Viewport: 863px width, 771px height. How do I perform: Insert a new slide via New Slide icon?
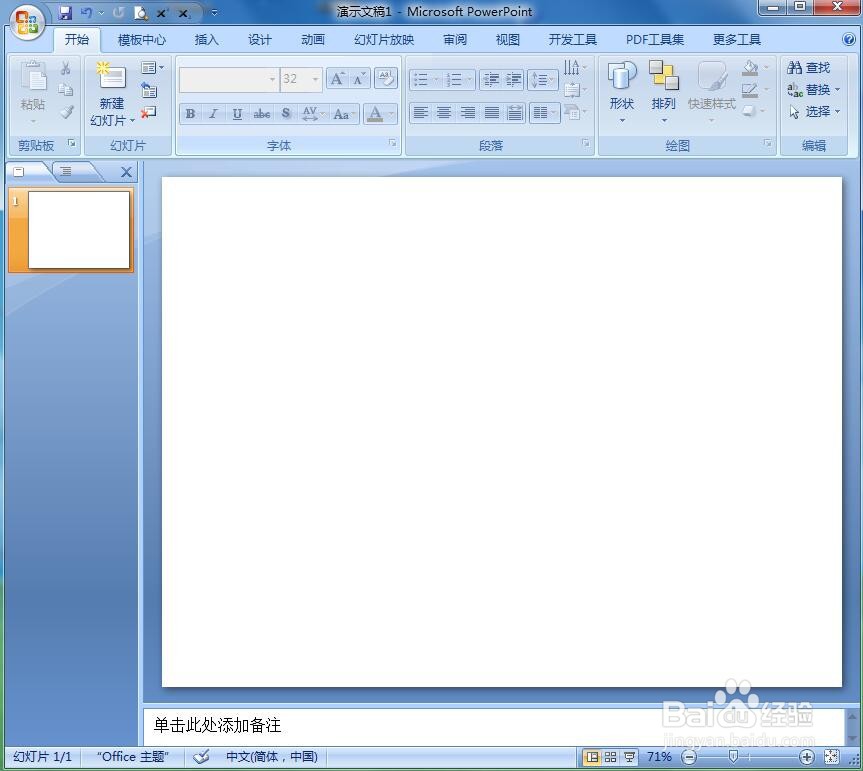click(112, 76)
